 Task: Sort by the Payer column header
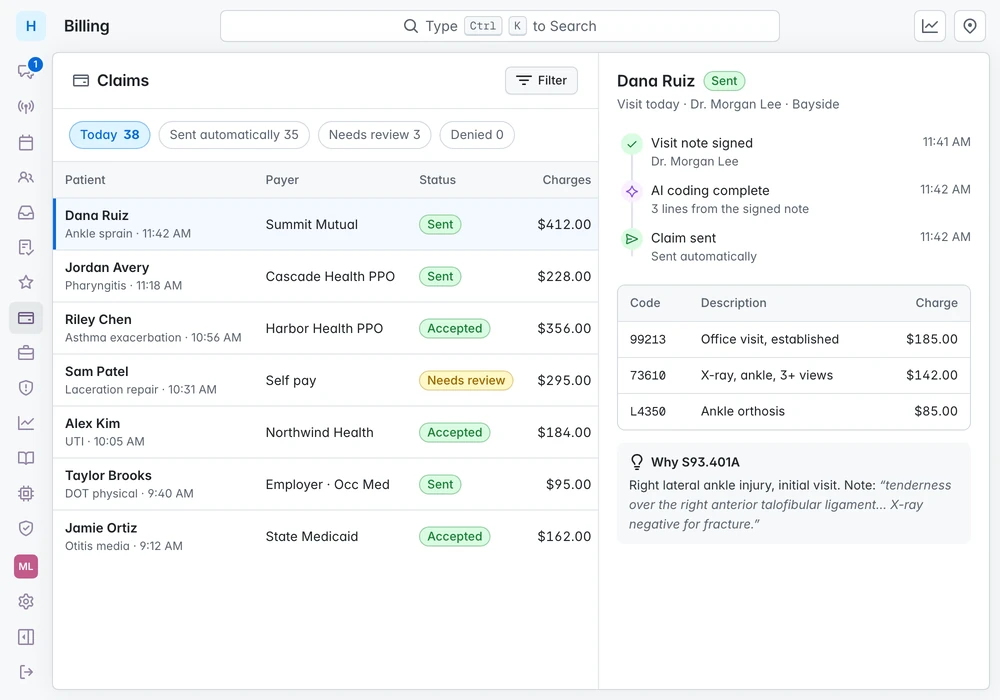(x=282, y=180)
